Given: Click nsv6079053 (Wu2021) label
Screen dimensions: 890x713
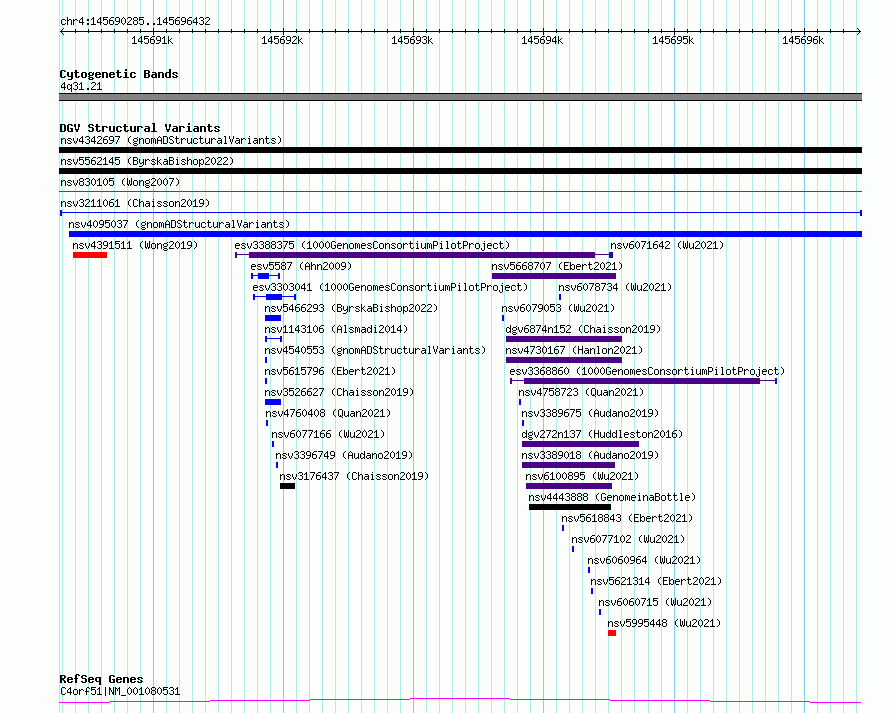Looking at the screenshot, I should coord(558,308).
